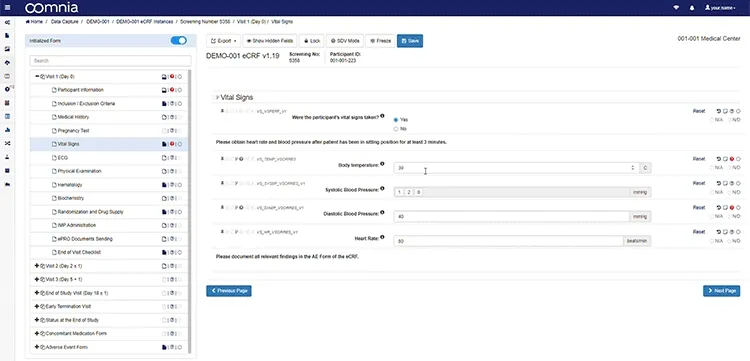Click info icon next to Body temperature
This screenshot has height=361, width=750.
point(382,164)
